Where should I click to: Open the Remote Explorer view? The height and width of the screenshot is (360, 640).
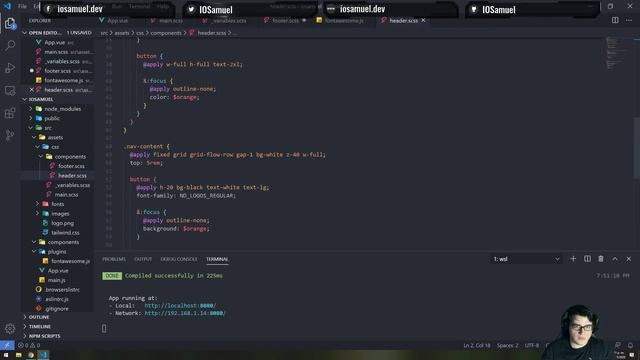[10, 90]
